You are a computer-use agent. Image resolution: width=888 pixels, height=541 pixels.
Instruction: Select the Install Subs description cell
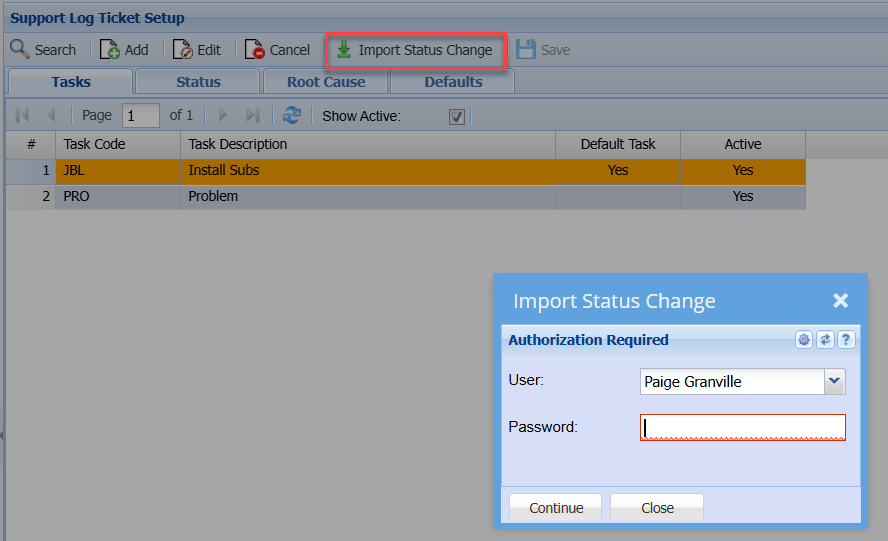pos(368,171)
